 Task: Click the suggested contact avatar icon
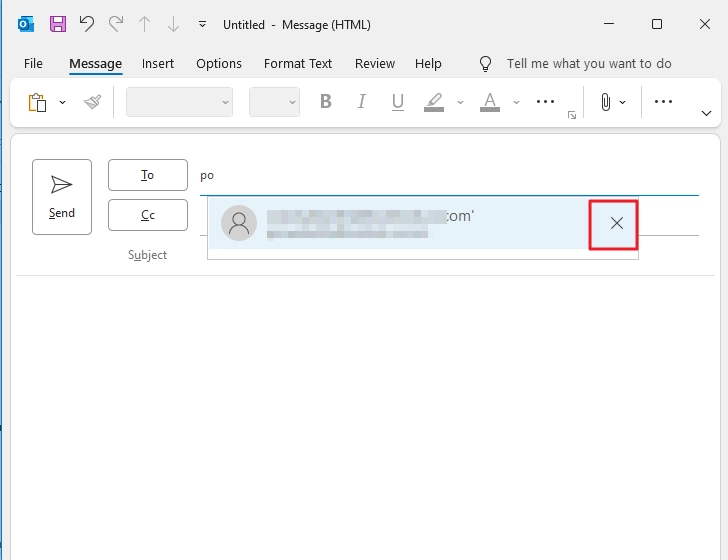(x=239, y=223)
